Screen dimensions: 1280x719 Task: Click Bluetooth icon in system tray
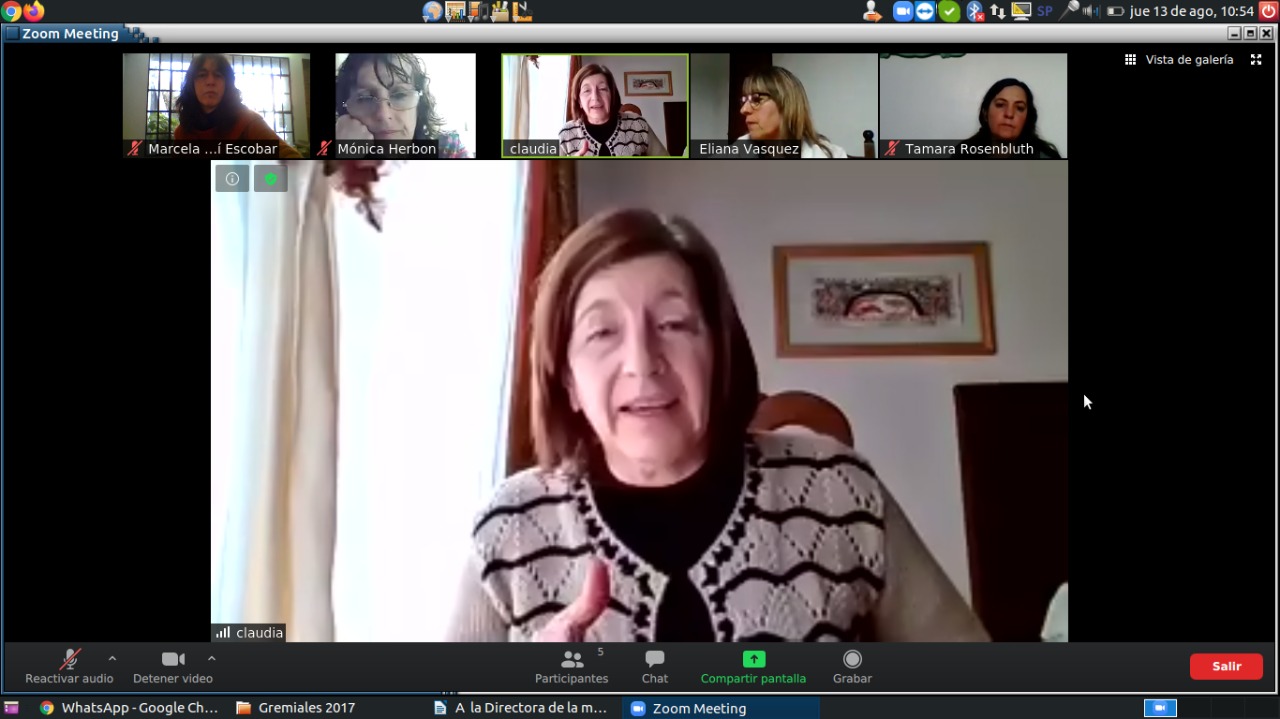(975, 11)
